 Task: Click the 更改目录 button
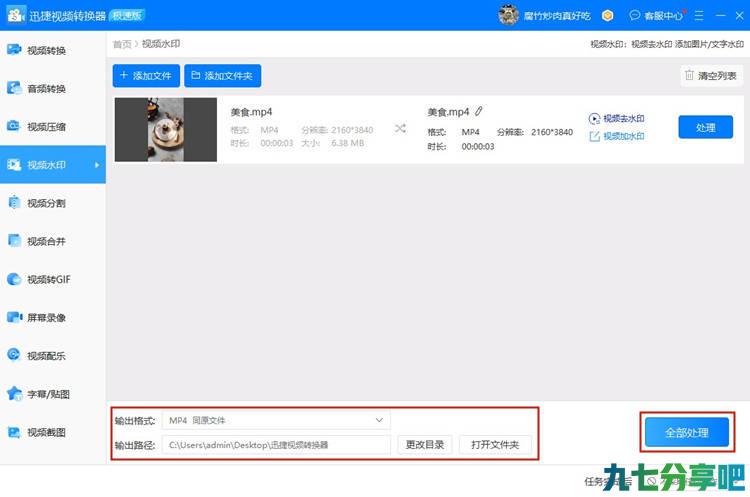[x=425, y=445]
